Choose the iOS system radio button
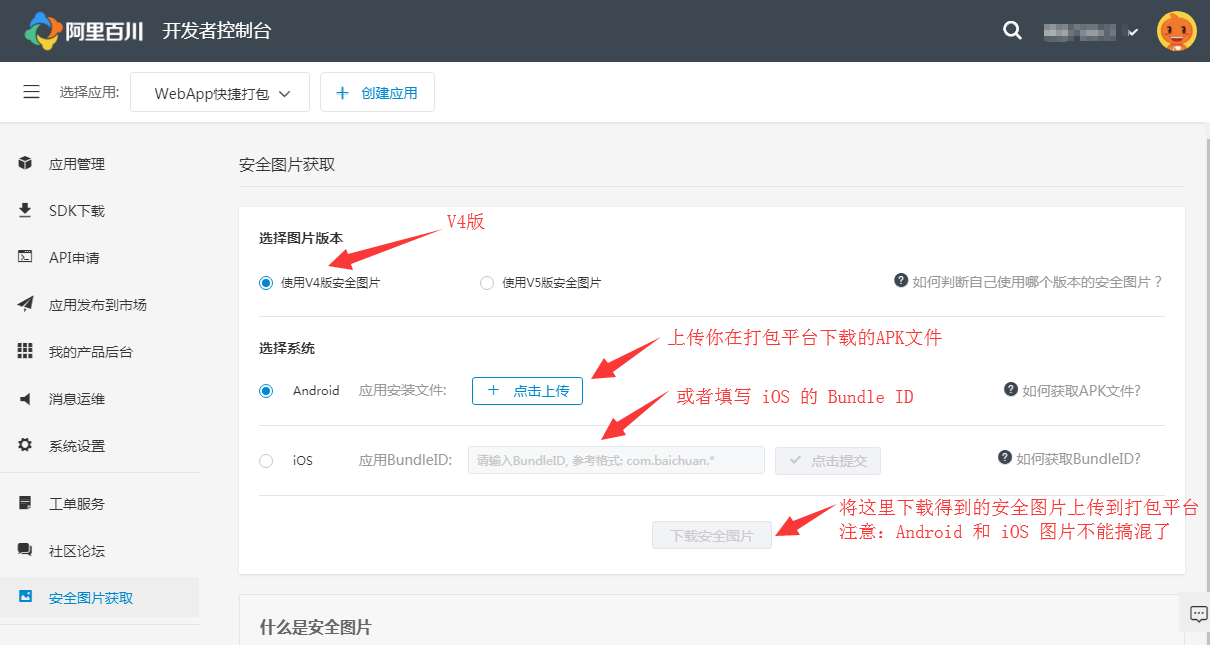 [266, 461]
